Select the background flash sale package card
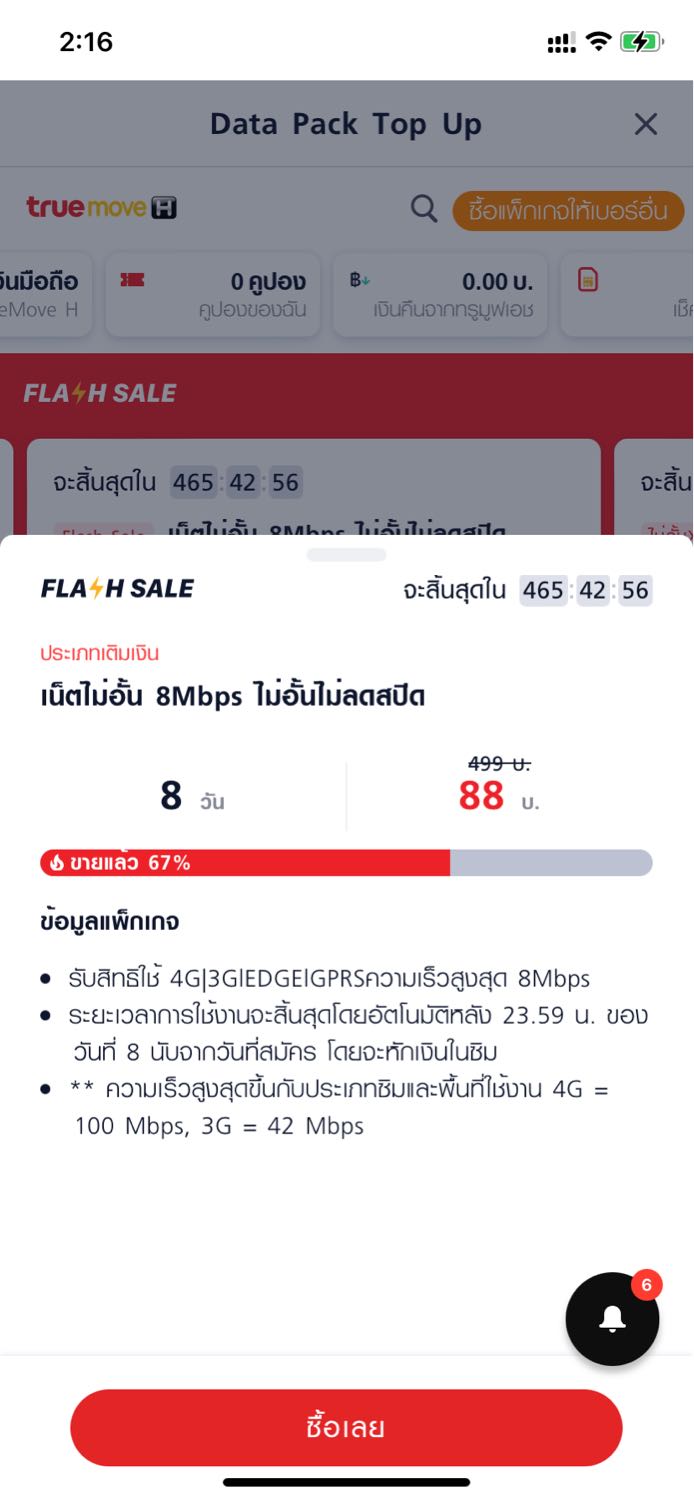The image size is (694, 1500). click(x=314, y=488)
